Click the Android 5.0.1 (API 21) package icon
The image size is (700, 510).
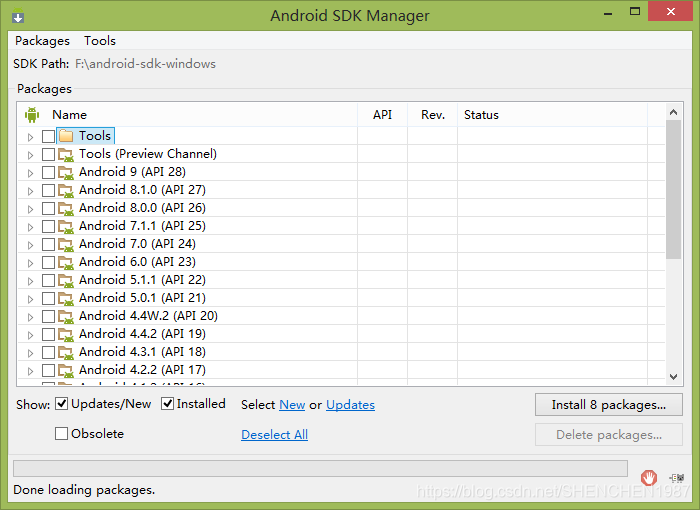[x=66, y=298]
